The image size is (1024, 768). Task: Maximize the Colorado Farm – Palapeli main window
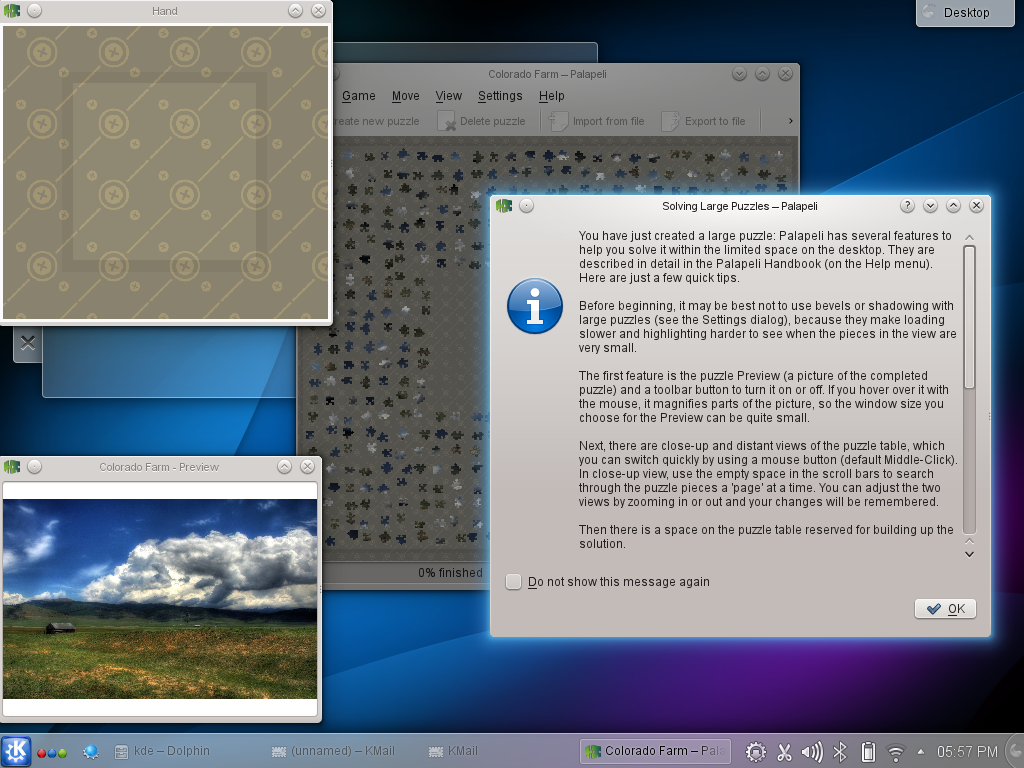(x=762, y=74)
